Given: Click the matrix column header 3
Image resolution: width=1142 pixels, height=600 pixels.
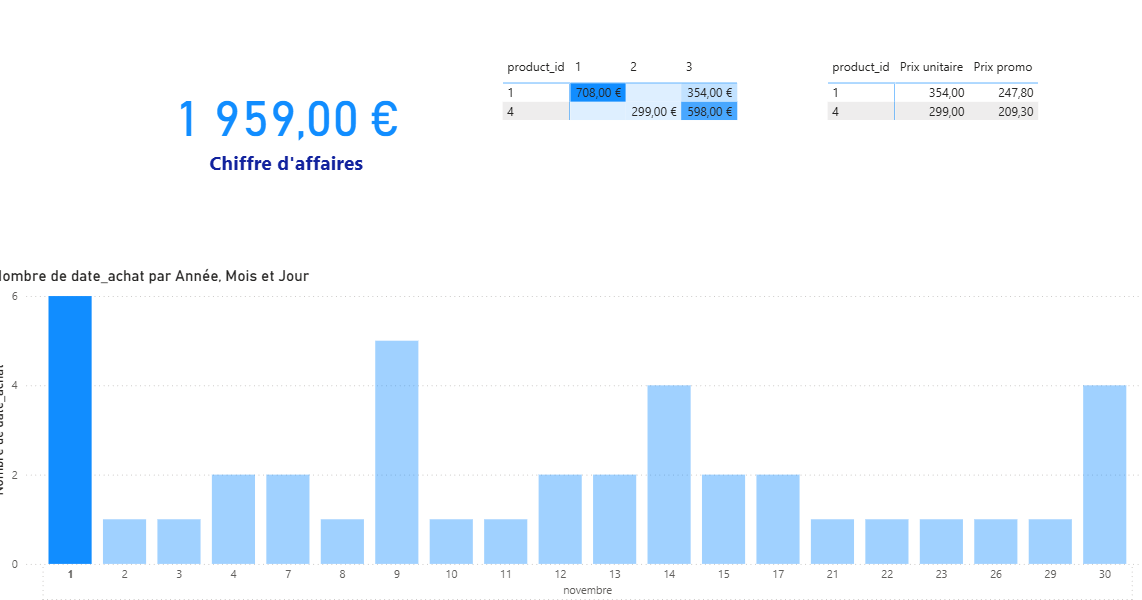Looking at the screenshot, I should pyautogui.click(x=689, y=67).
